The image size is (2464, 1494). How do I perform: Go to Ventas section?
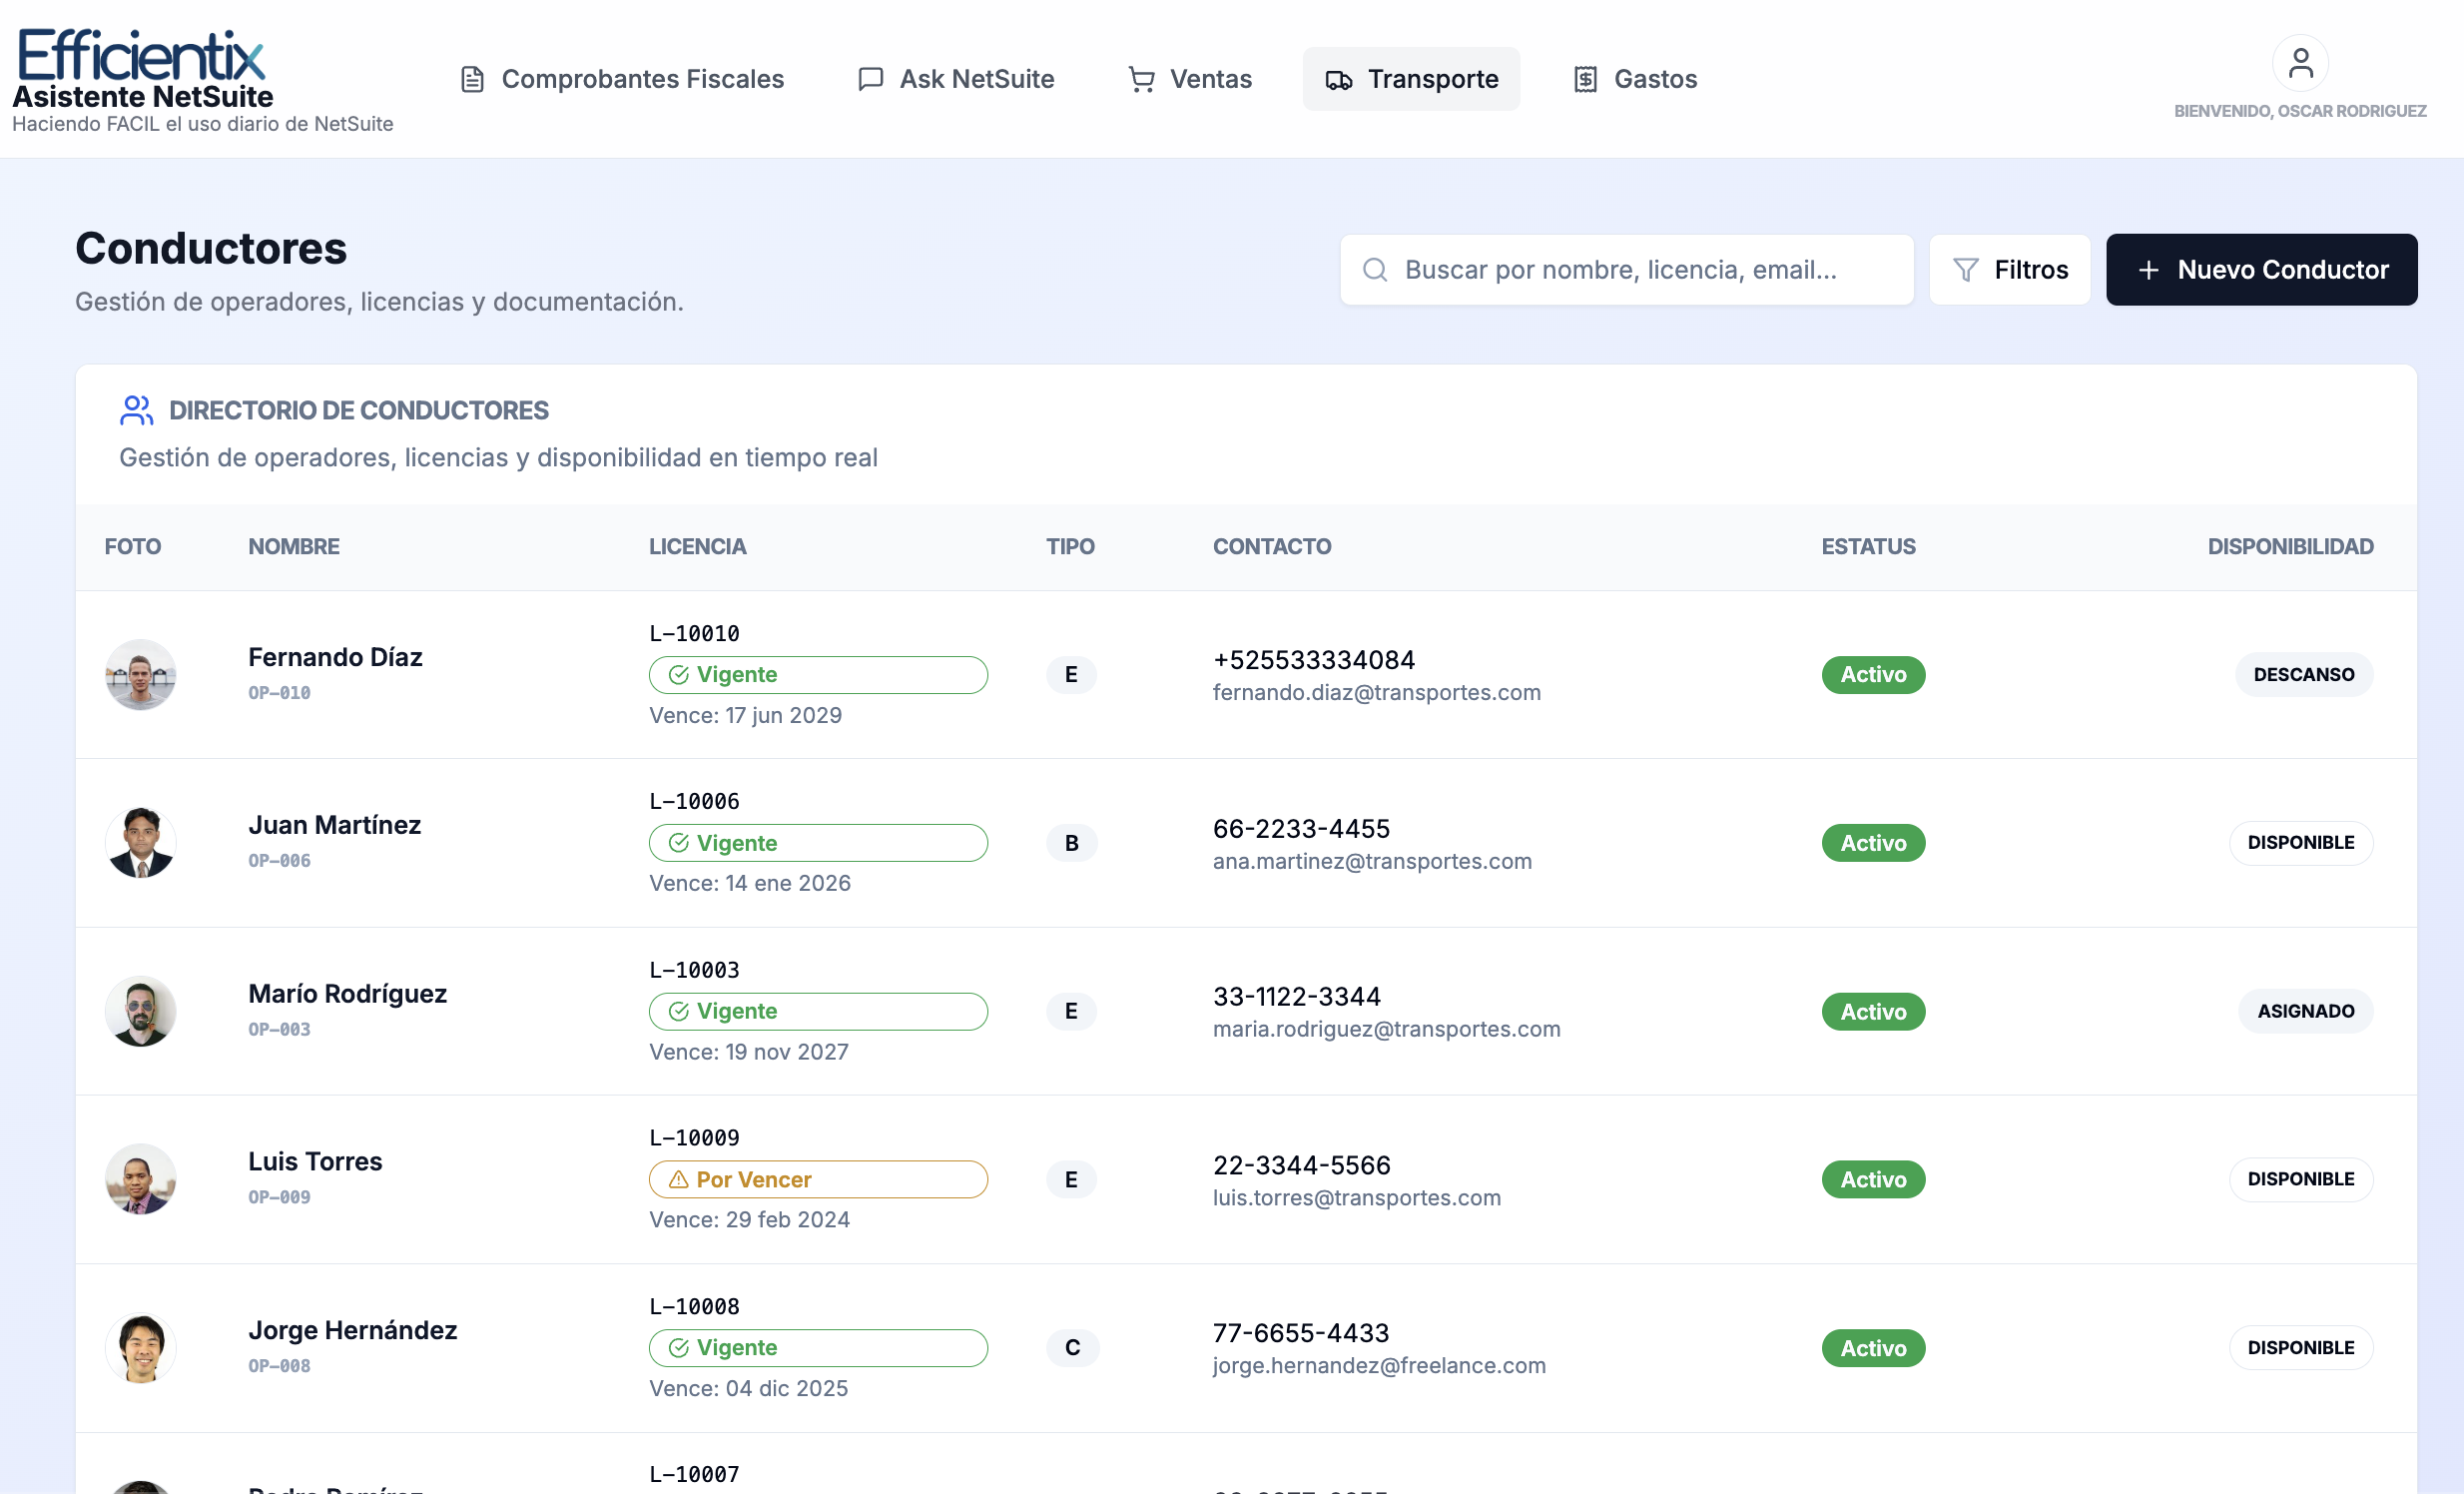pyautogui.click(x=1189, y=79)
